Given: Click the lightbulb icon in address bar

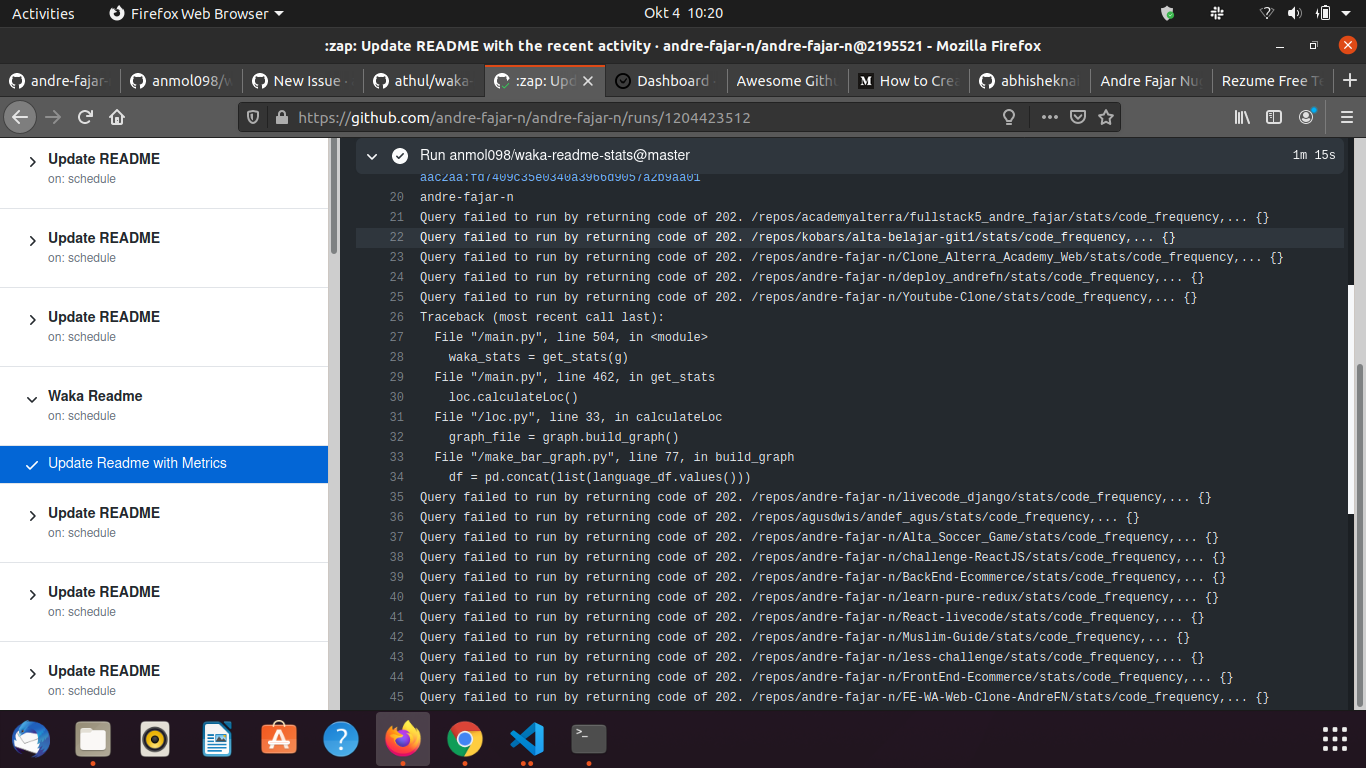Looking at the screenshot, I should coord(1009,117).
